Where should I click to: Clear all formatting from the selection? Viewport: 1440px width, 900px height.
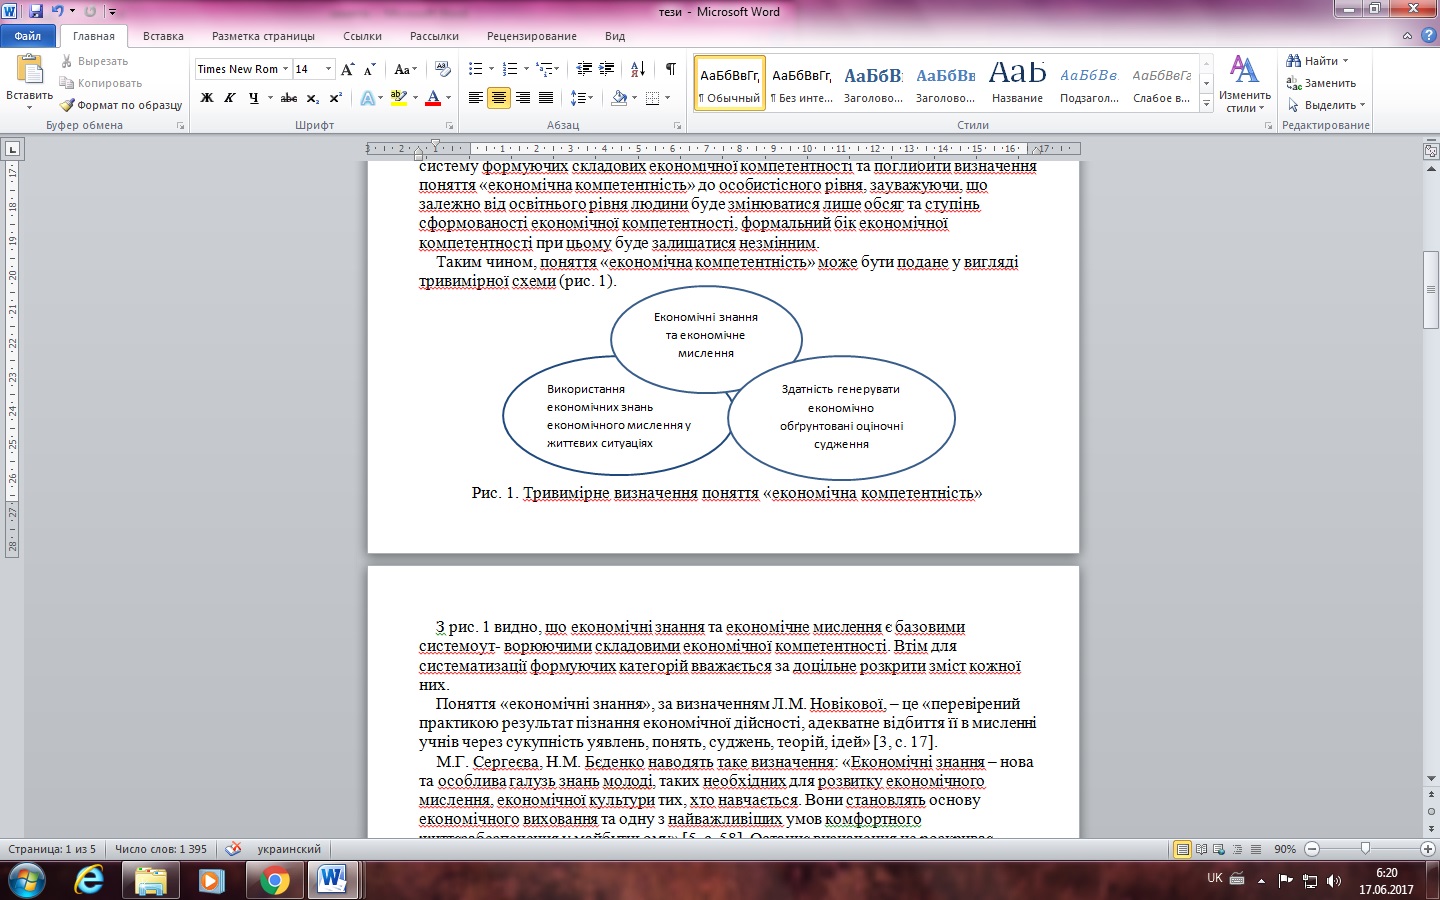click(443, 69)
